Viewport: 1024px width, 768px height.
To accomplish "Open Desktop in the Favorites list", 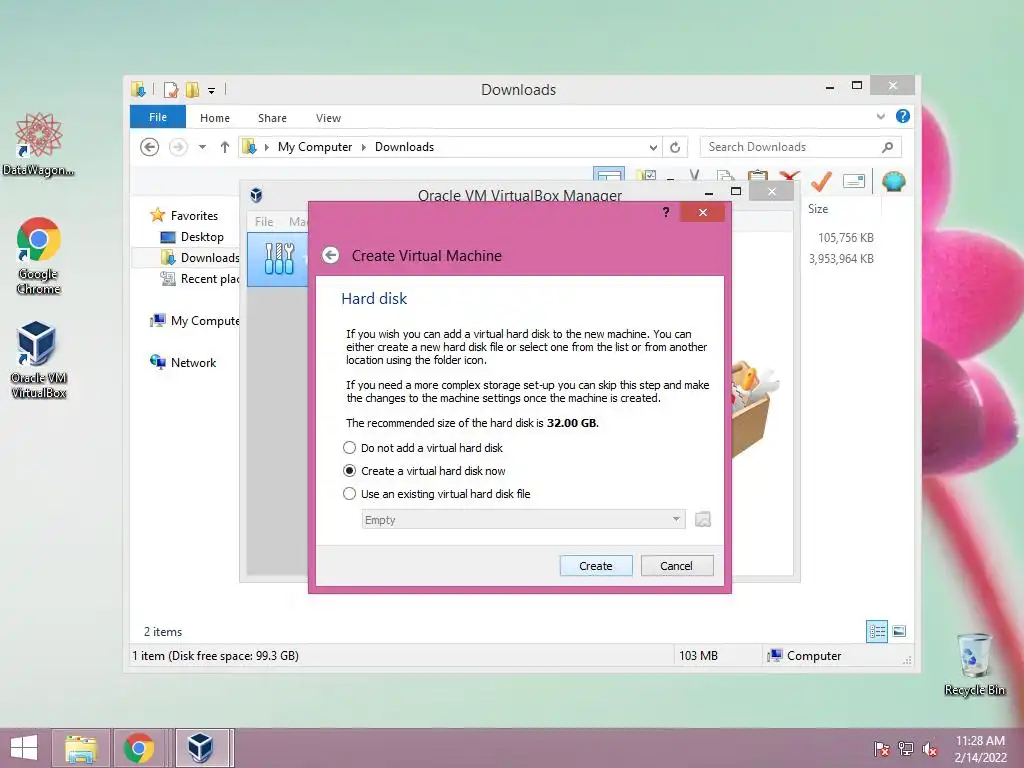I will 202,236.
